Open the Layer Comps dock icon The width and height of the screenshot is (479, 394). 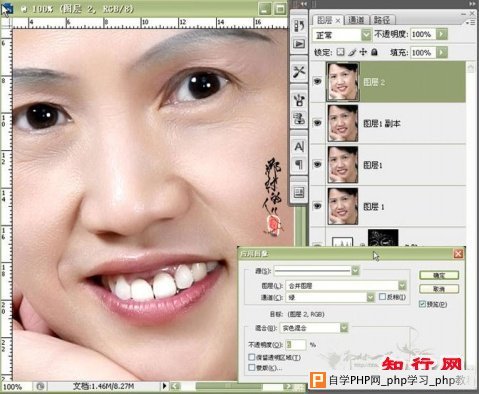(x=299, y=192)
